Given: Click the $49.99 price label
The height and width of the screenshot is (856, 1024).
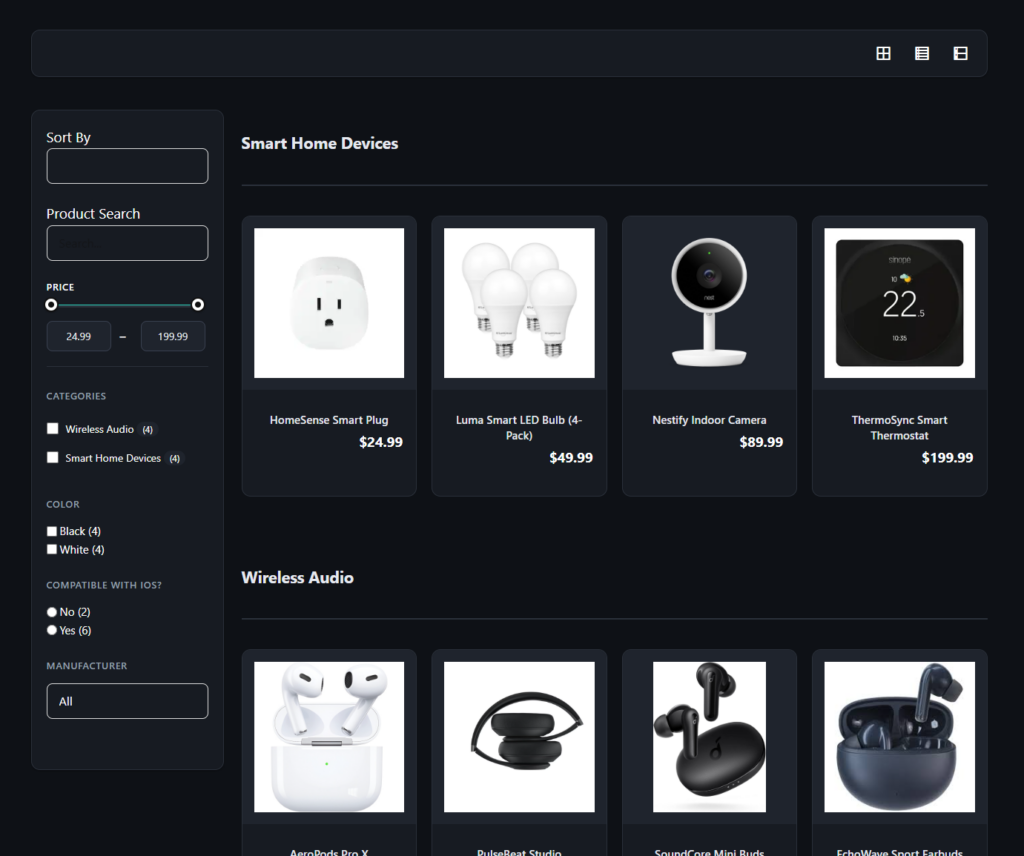Looking at the screenshot, I should click(571, 458).
